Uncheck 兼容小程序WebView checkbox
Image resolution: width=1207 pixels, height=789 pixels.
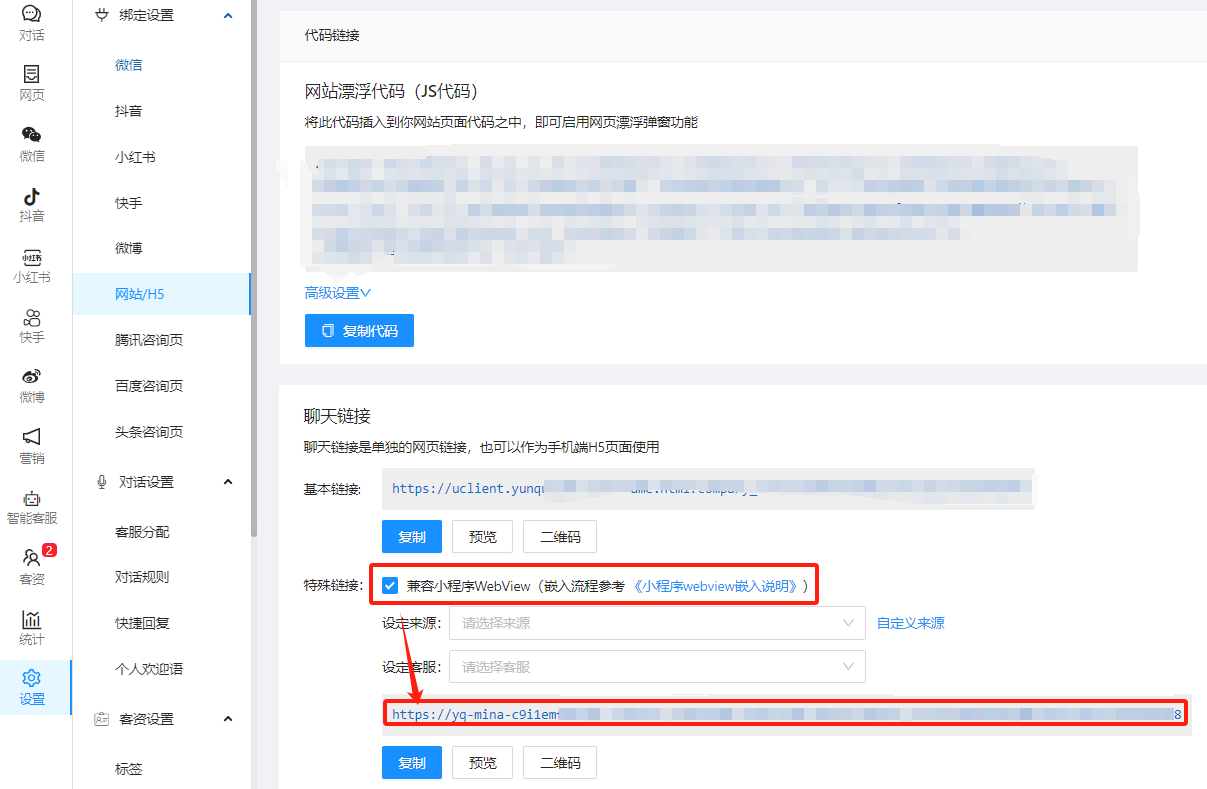pos(390,584)
